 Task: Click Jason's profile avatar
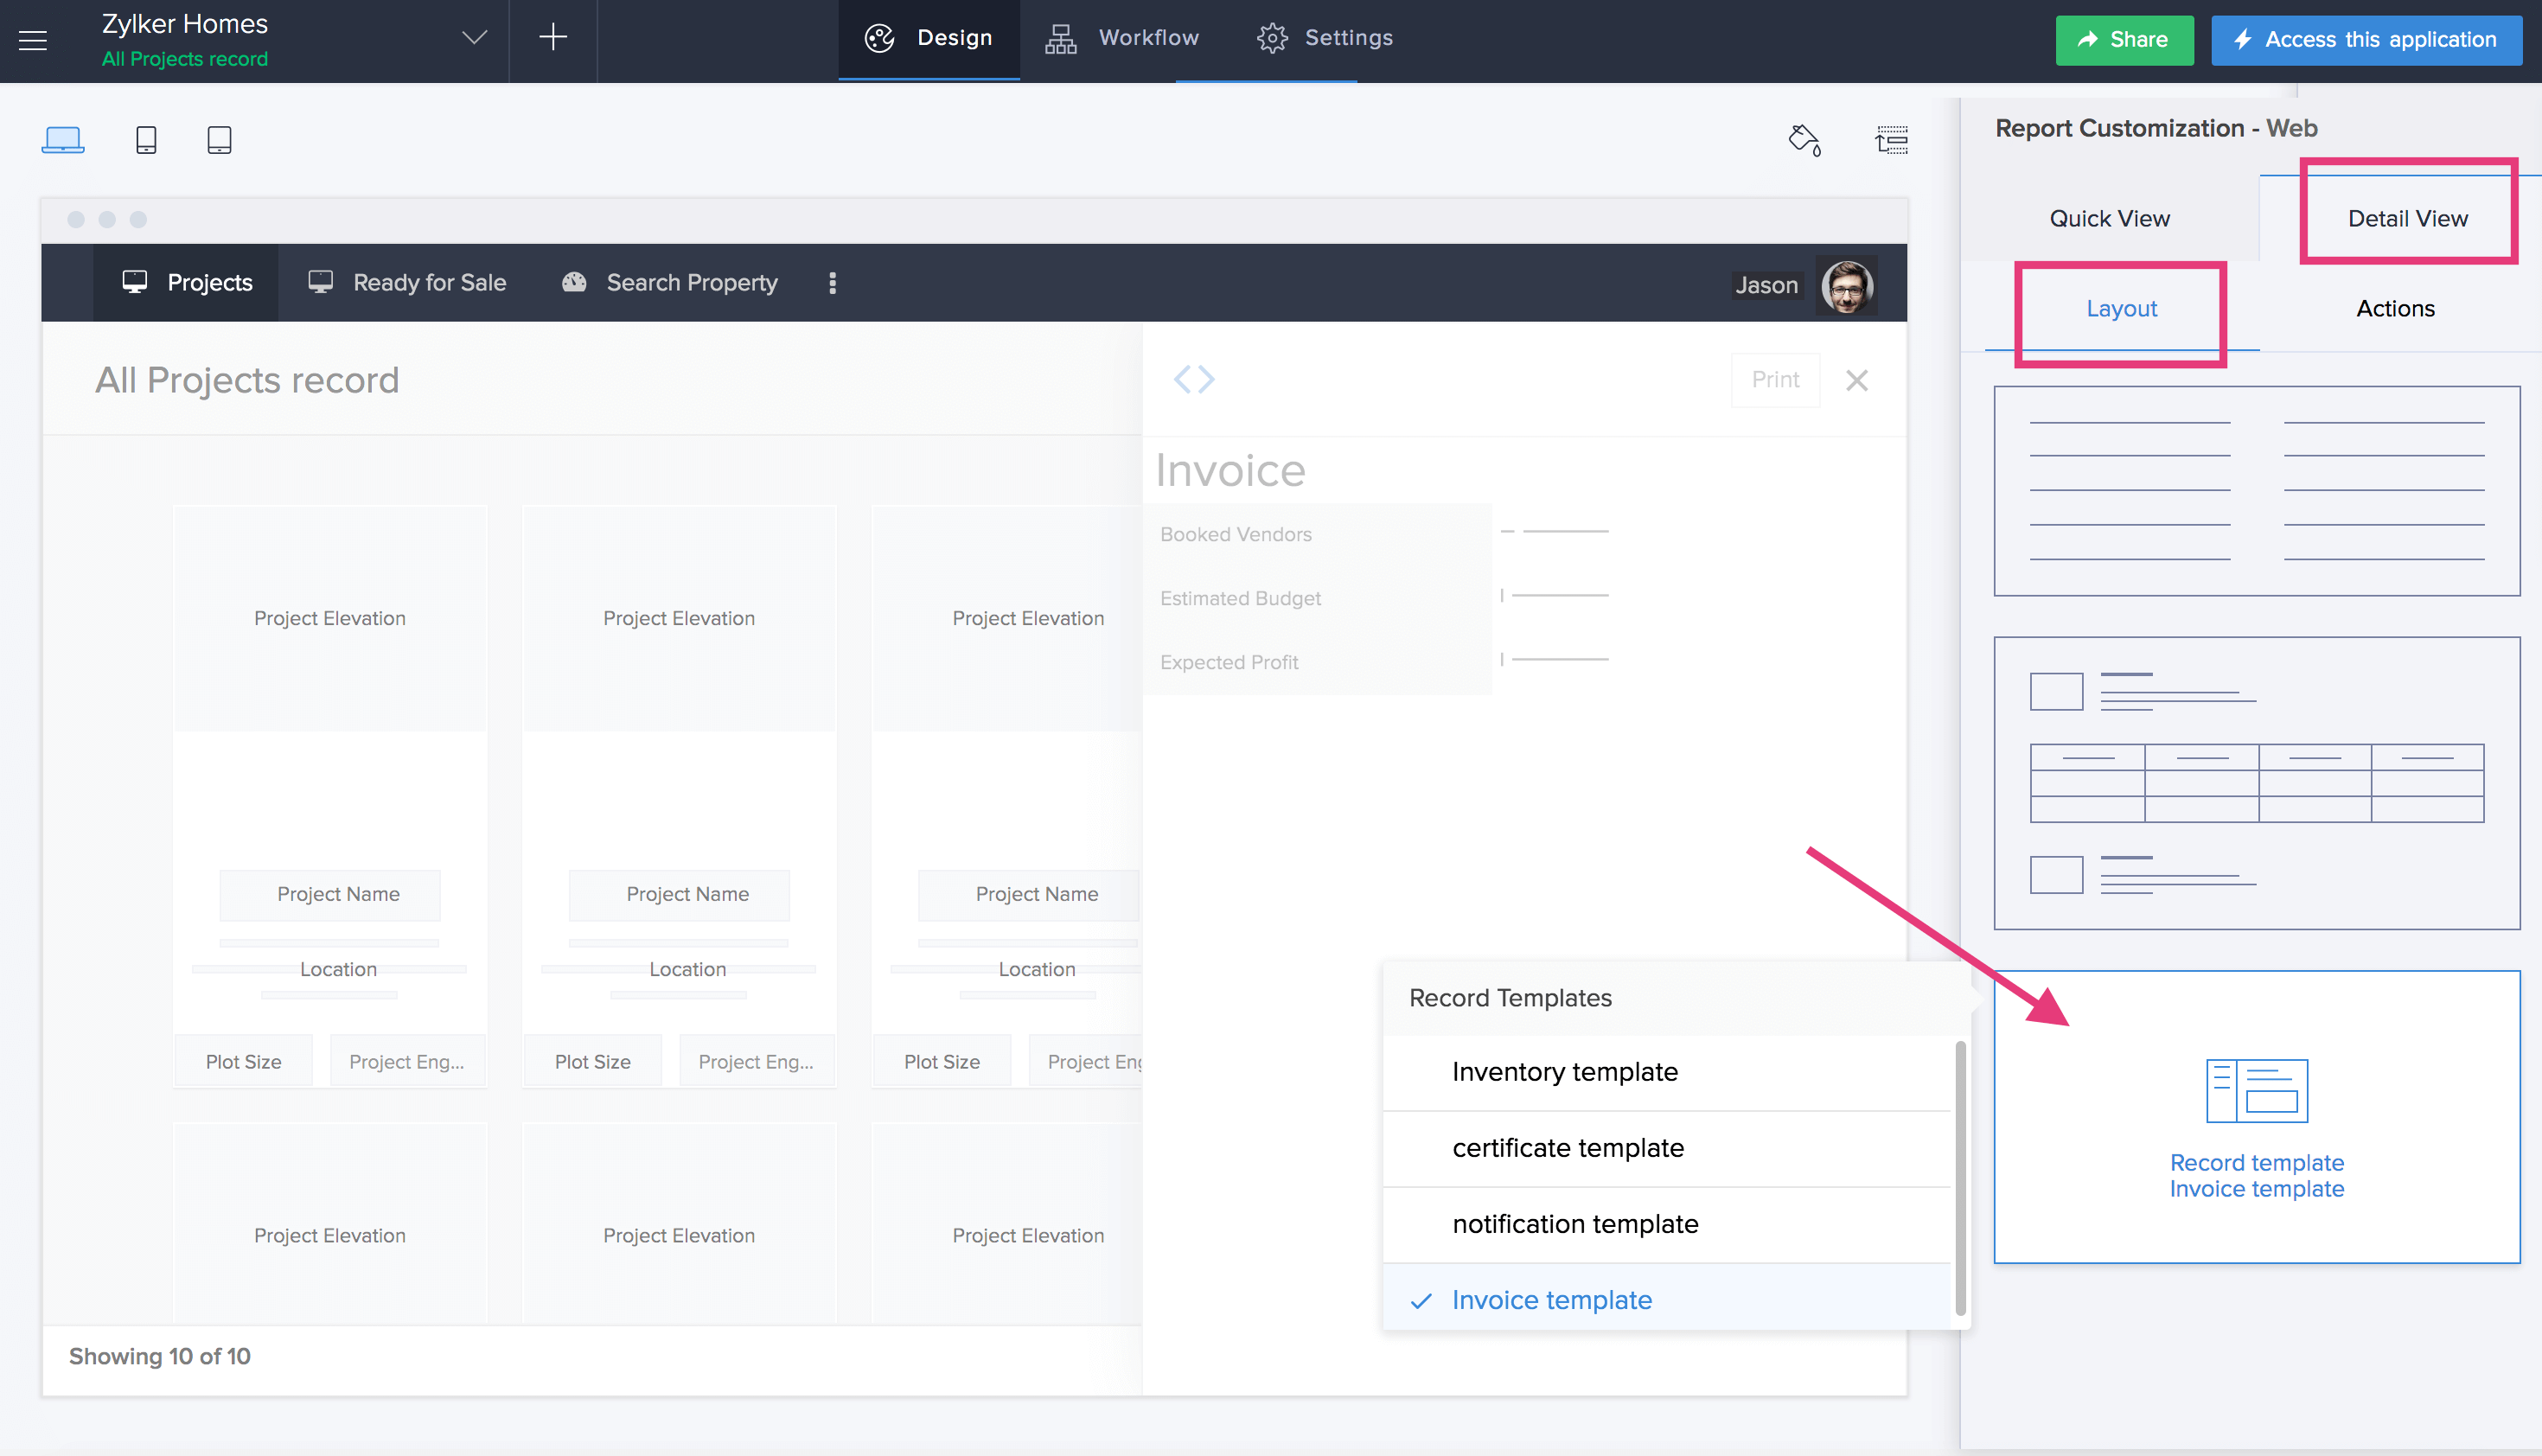point(1847,285)
